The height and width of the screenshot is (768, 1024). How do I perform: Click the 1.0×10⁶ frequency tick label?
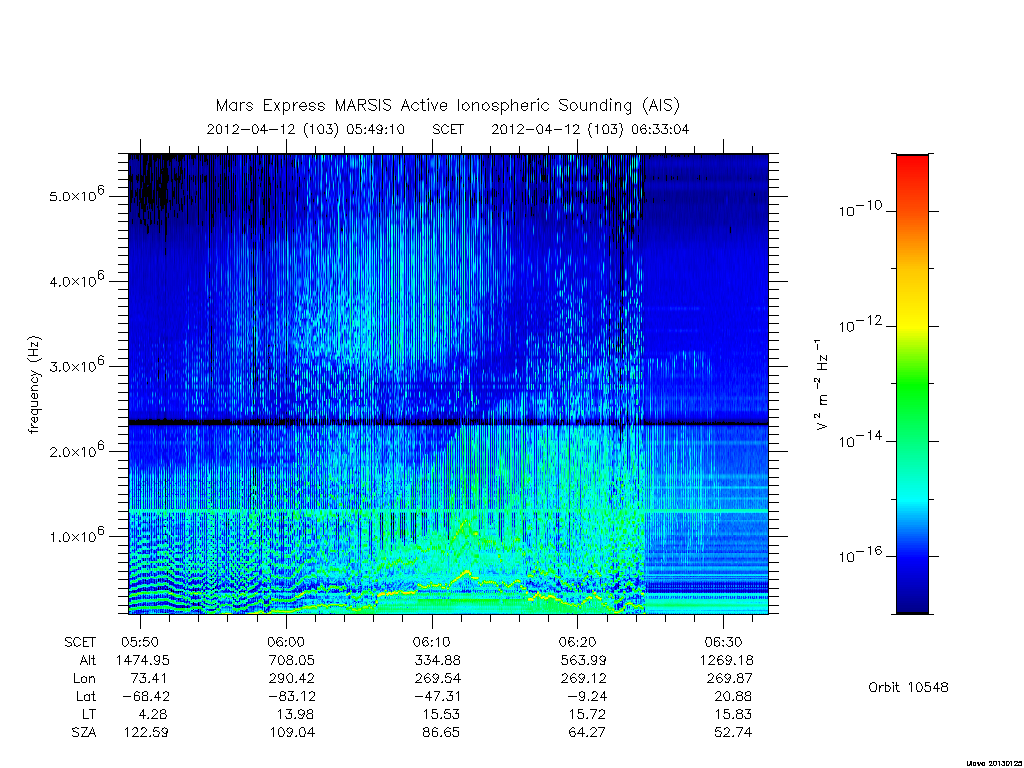point(76,534)
